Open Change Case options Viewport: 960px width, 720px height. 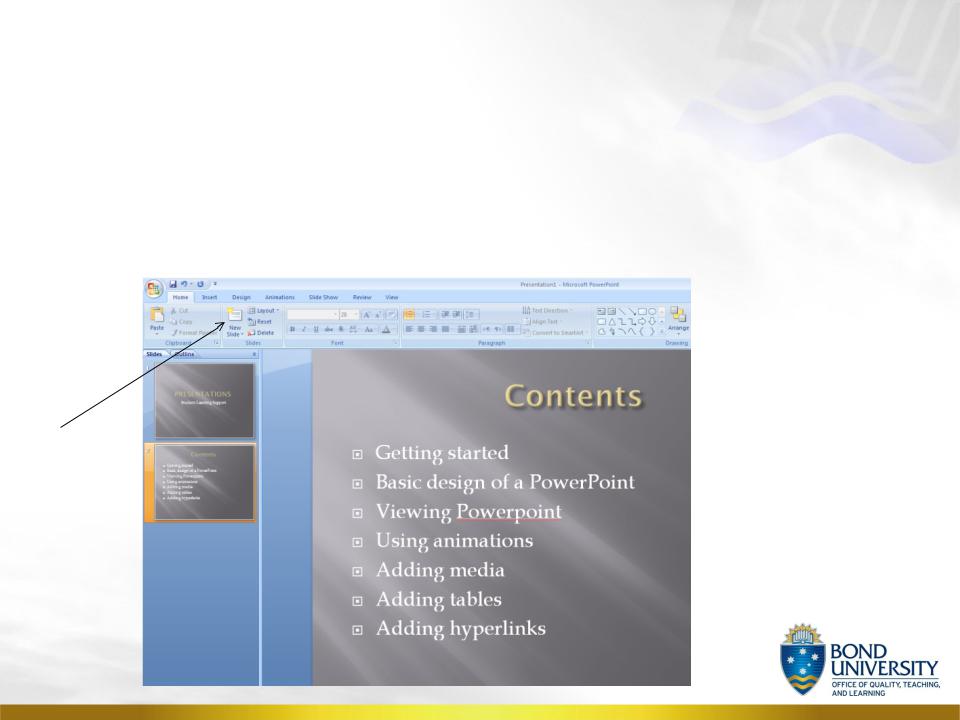click(369, 329)
